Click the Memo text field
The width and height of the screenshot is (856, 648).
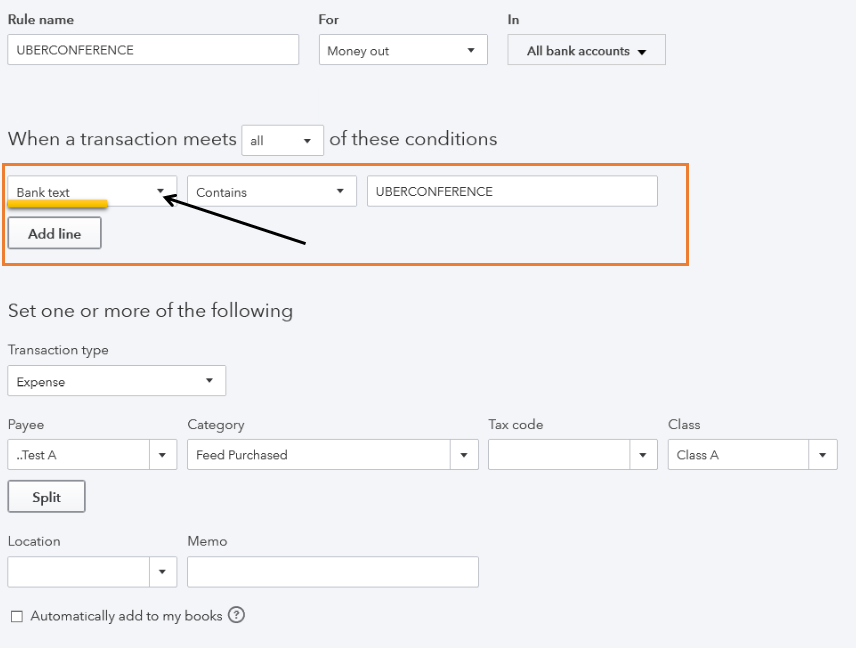332,572
